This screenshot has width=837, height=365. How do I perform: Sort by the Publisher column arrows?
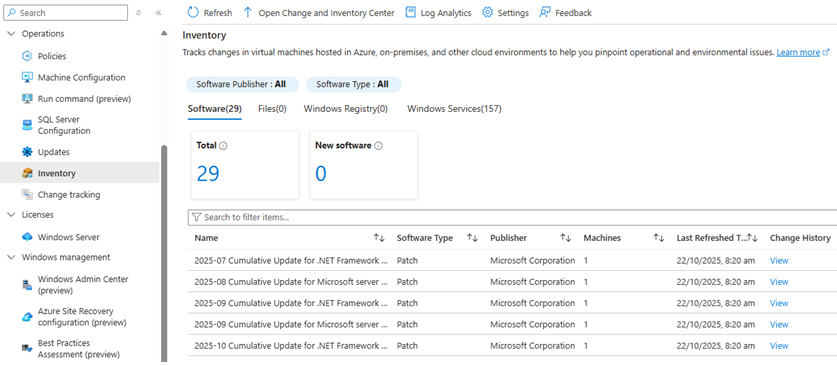click(x=565, y=238)
